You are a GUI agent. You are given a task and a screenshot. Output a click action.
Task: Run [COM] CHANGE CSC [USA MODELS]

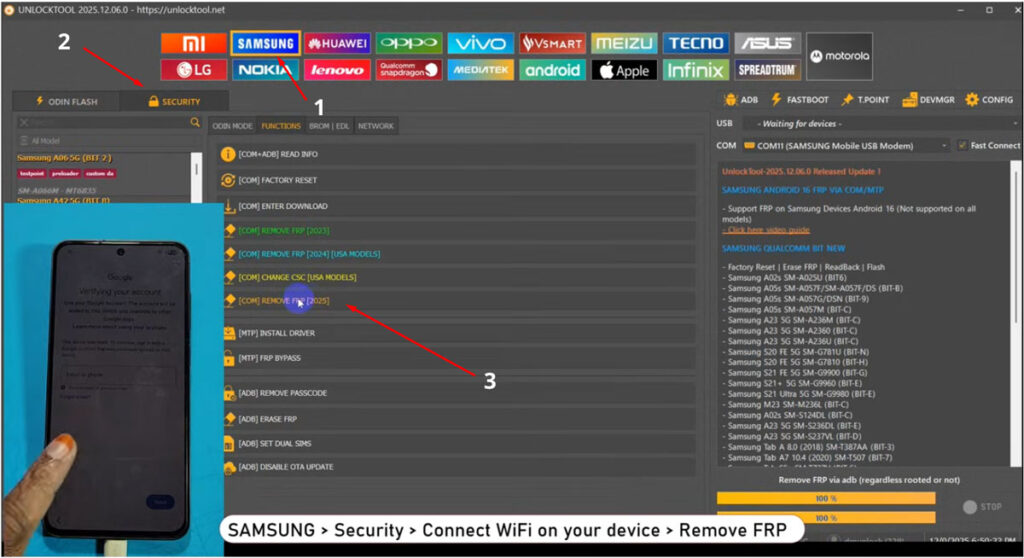pos(456,278)
